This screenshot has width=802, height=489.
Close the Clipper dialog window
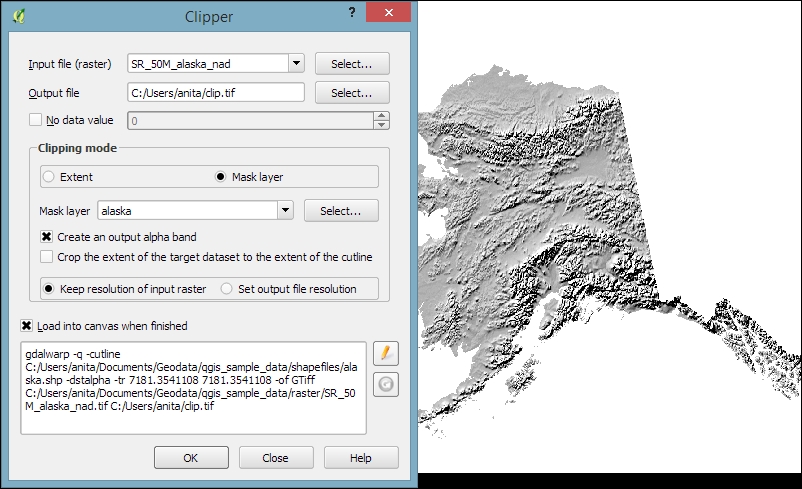tap(388, 12)
